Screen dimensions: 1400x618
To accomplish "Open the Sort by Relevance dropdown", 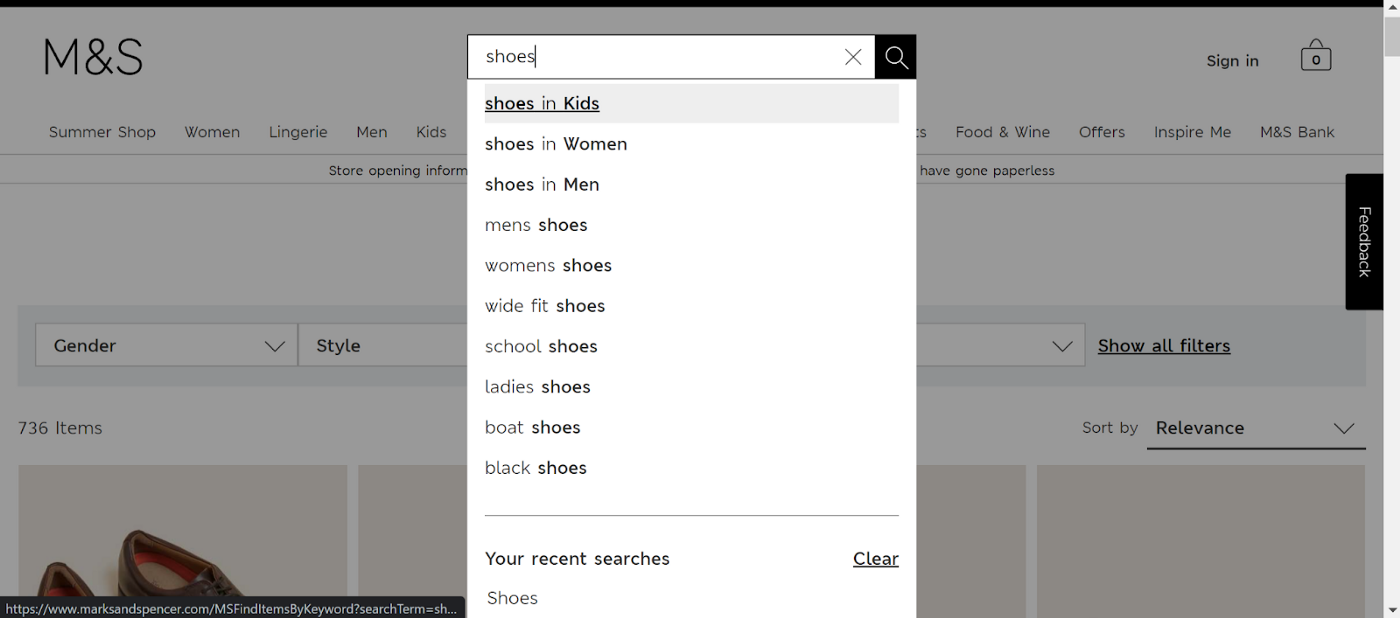I will coord(1256,428).
